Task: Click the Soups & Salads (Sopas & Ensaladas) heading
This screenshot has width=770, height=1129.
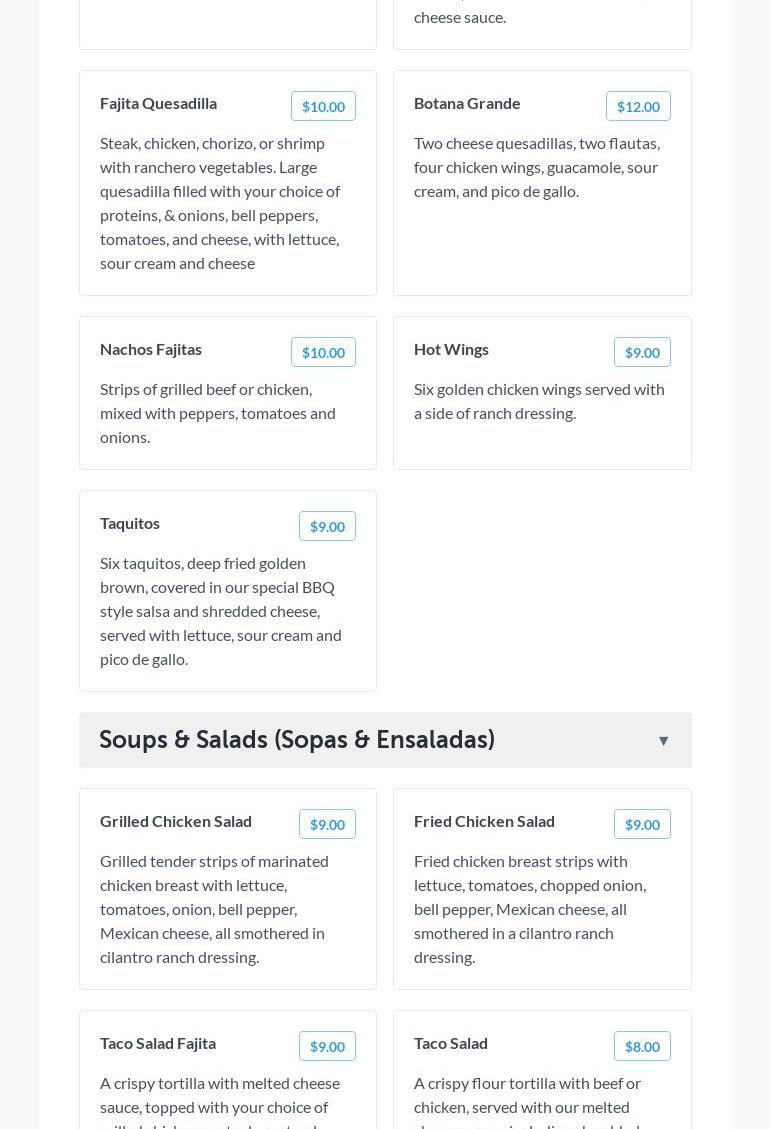Action: tap(297, 740)
